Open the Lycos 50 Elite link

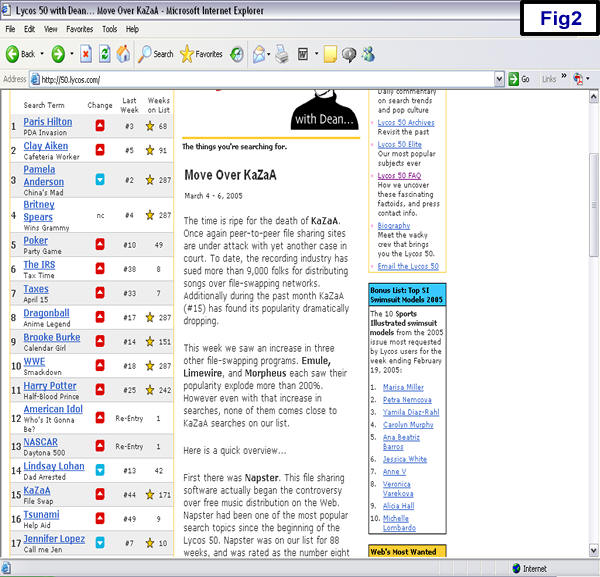click(399, 144)
